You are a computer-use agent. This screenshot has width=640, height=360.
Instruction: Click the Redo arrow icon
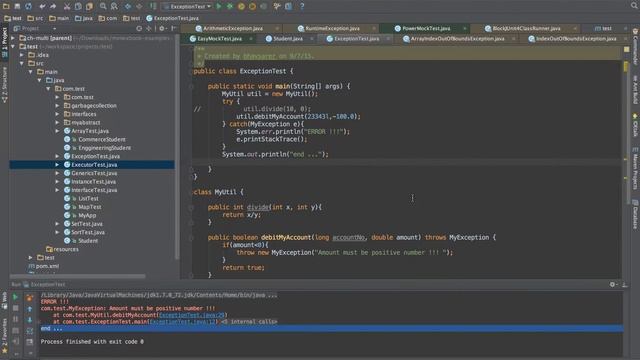53,6
